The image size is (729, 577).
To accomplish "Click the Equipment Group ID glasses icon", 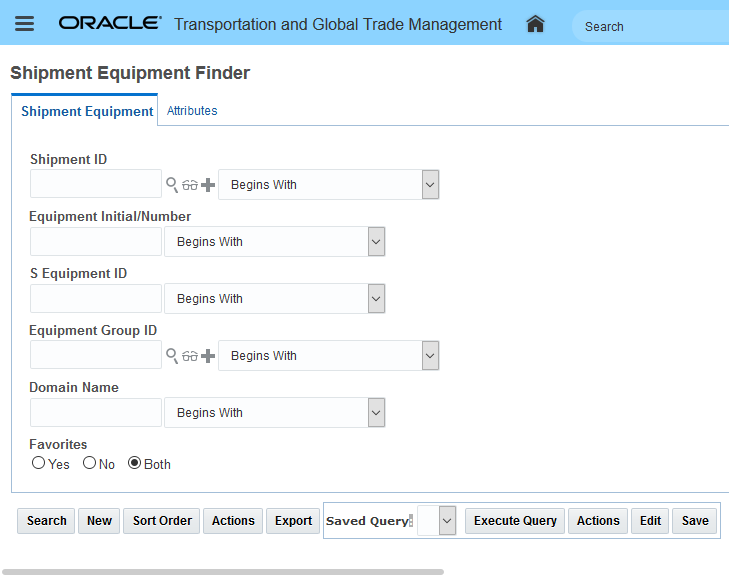I will (190, 356).
